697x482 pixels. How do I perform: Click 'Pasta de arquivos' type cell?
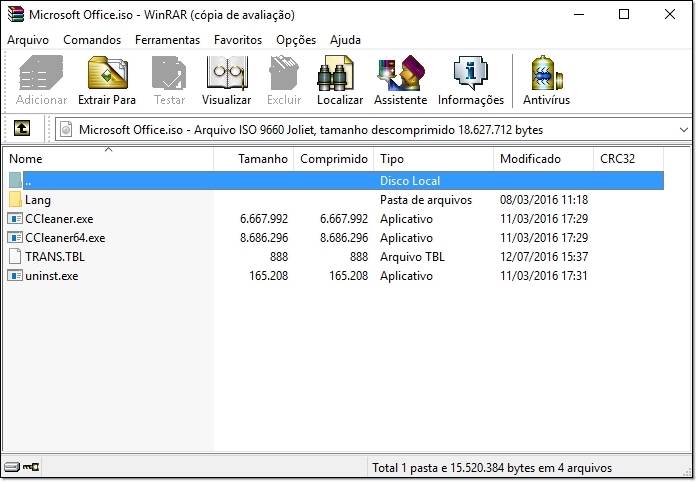[x=426, y=200]
